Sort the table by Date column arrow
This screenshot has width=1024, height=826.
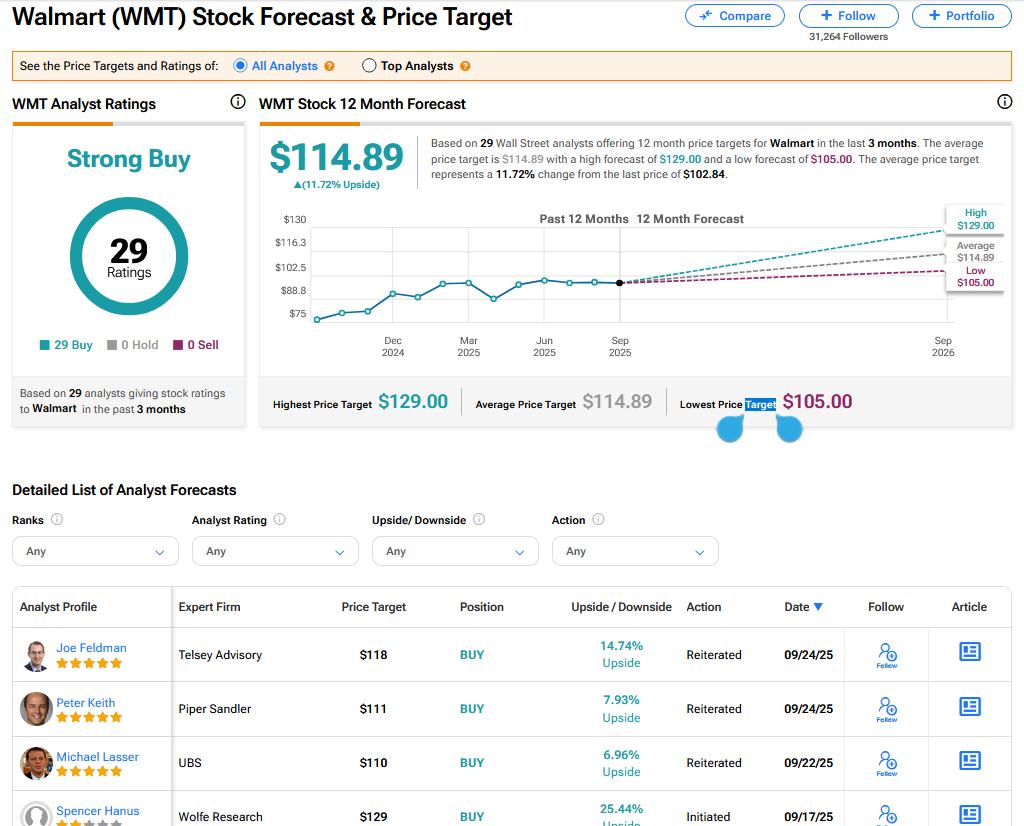click(818, 607)
